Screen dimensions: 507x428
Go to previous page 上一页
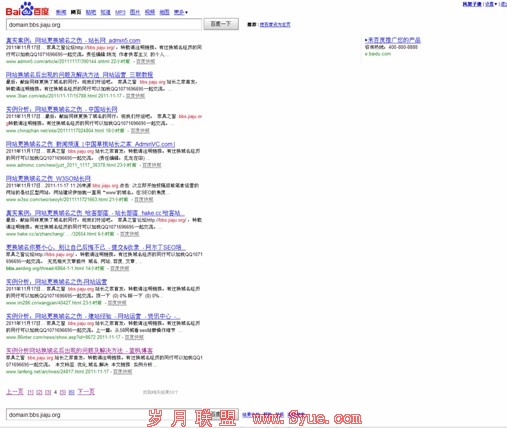click(15, 392)
